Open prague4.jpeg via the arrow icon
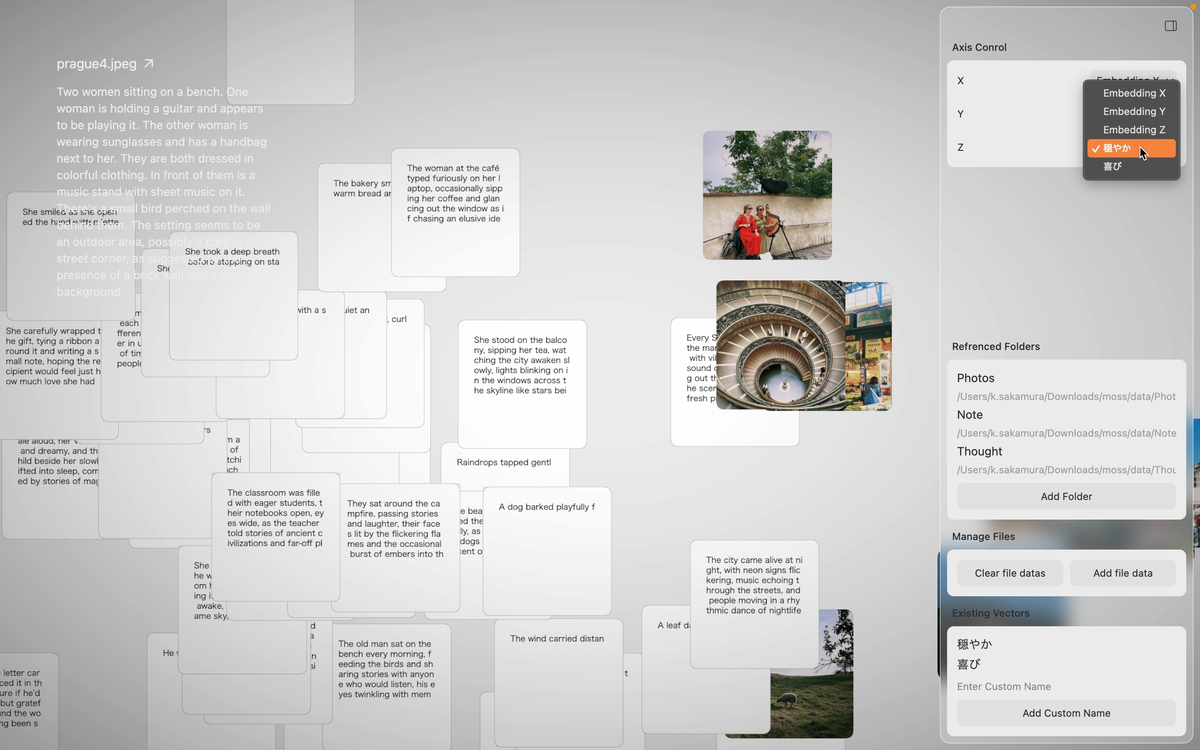The image size is (1200, 750). coord(148,64)
